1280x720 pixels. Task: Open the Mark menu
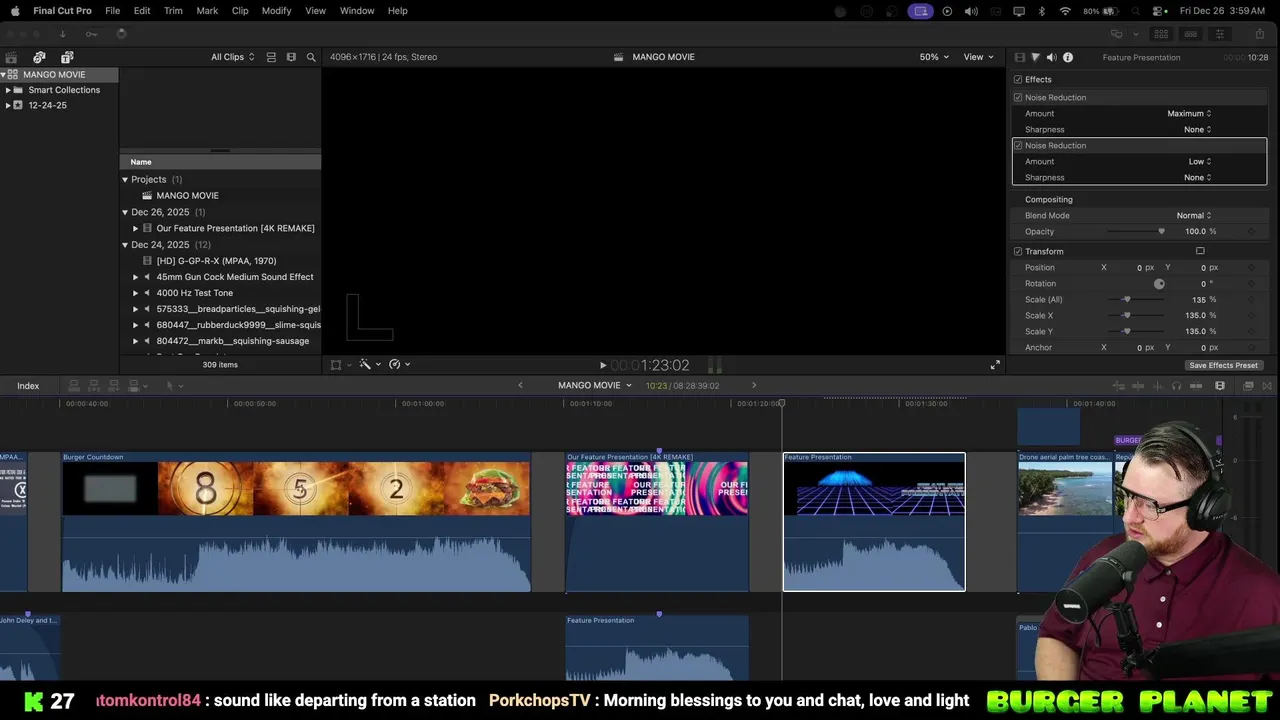coord(207,11)
